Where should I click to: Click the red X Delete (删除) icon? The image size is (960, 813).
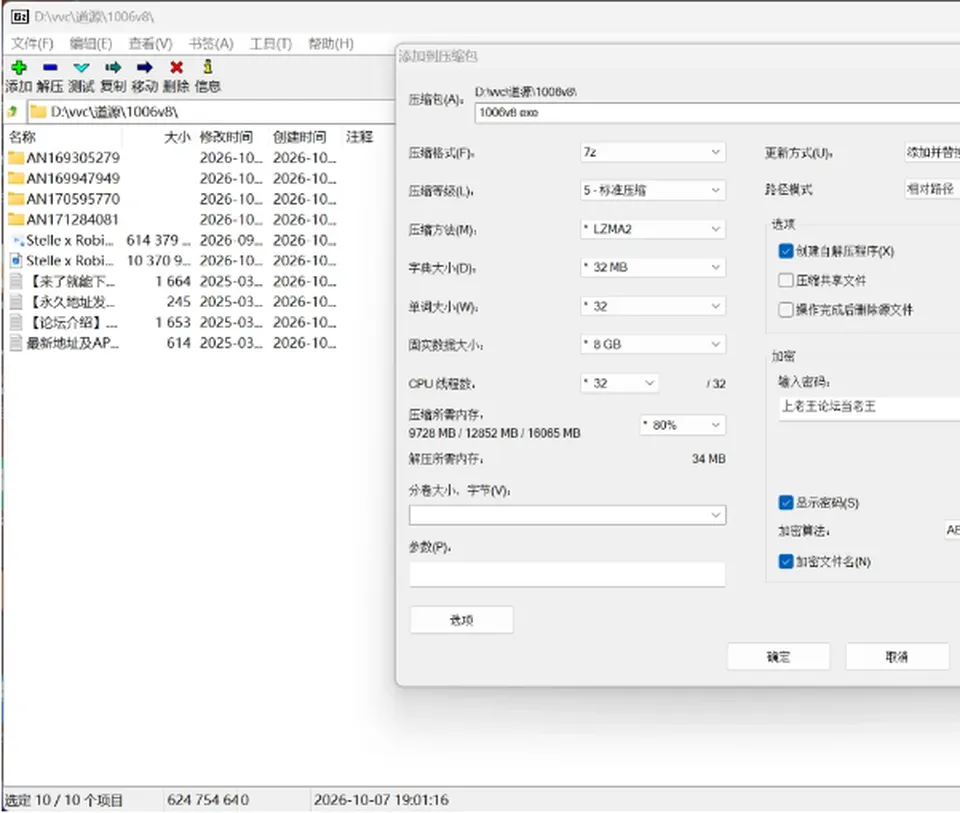(x=176, y=67)
